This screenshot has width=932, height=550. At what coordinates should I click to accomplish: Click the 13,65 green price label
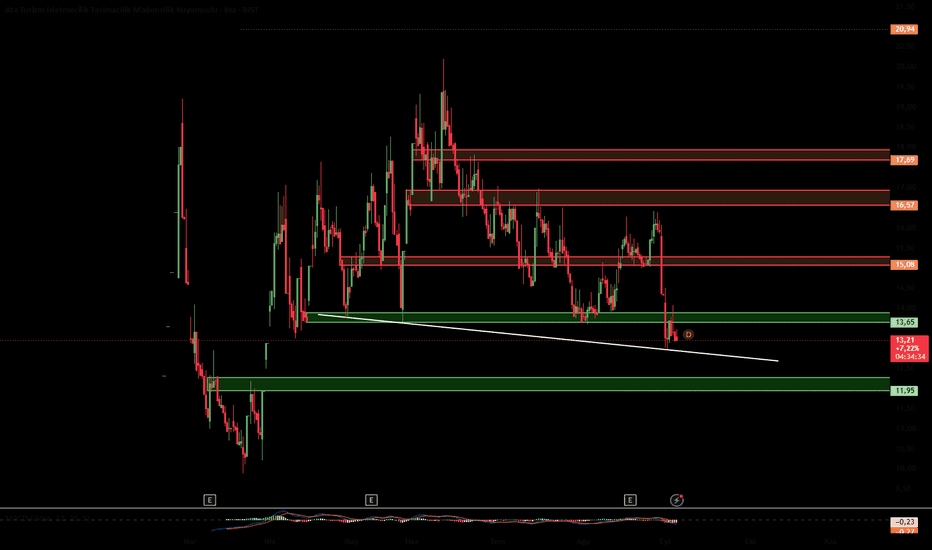point(904,322)
